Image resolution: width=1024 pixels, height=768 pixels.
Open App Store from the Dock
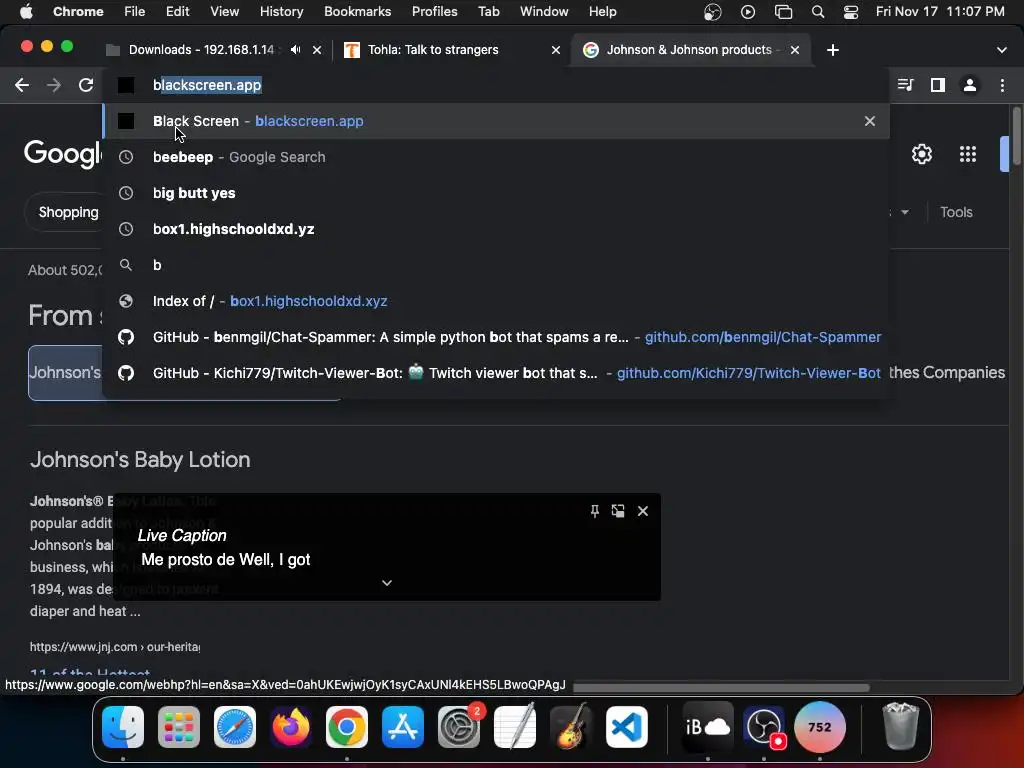pyautogui.click(x=403, y=727)
